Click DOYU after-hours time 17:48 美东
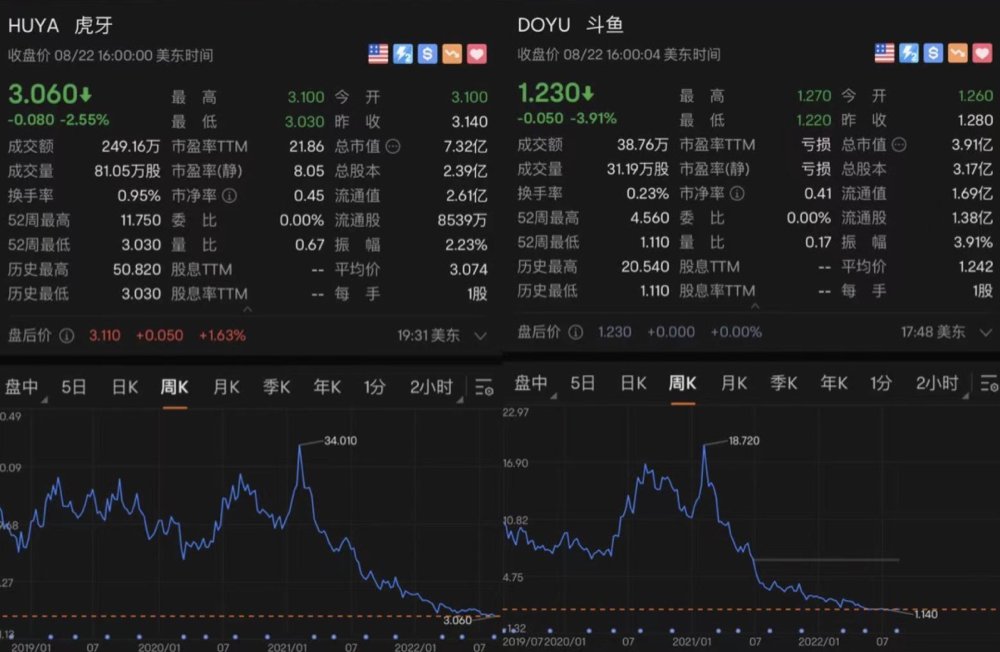Viewport: 1000px width, 652px height. [933, 332]
